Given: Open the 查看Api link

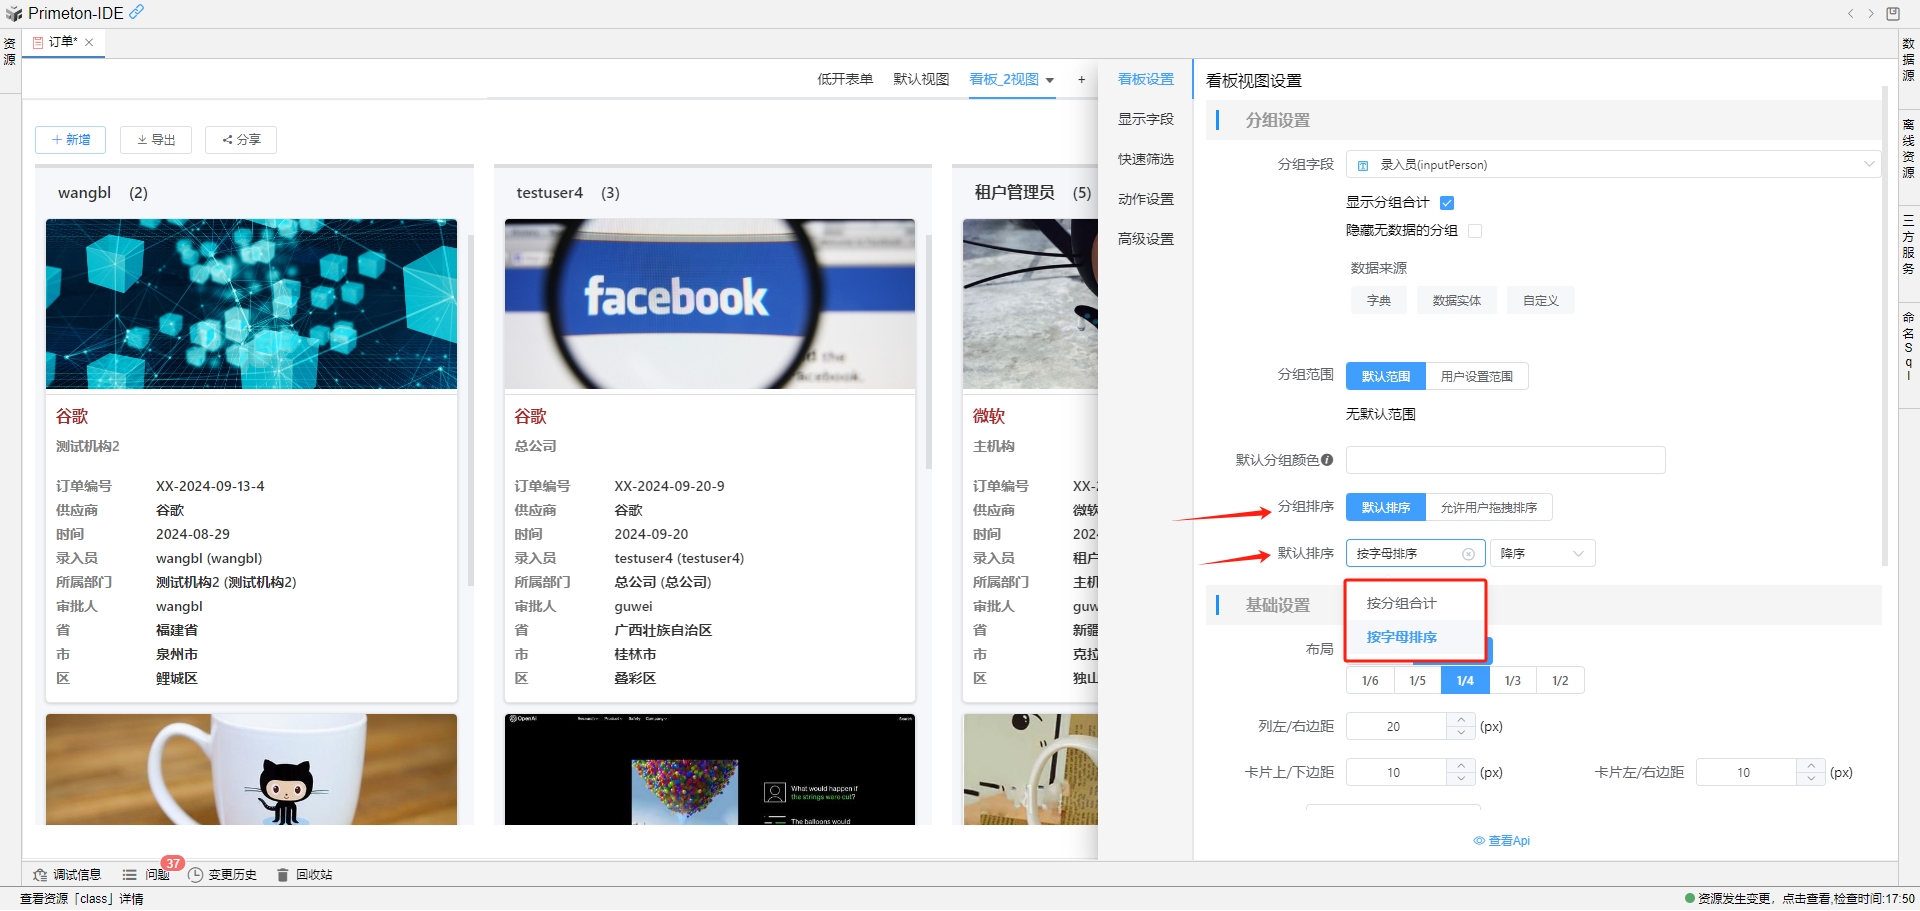Looking at the screenshot, I should 1502,841.
